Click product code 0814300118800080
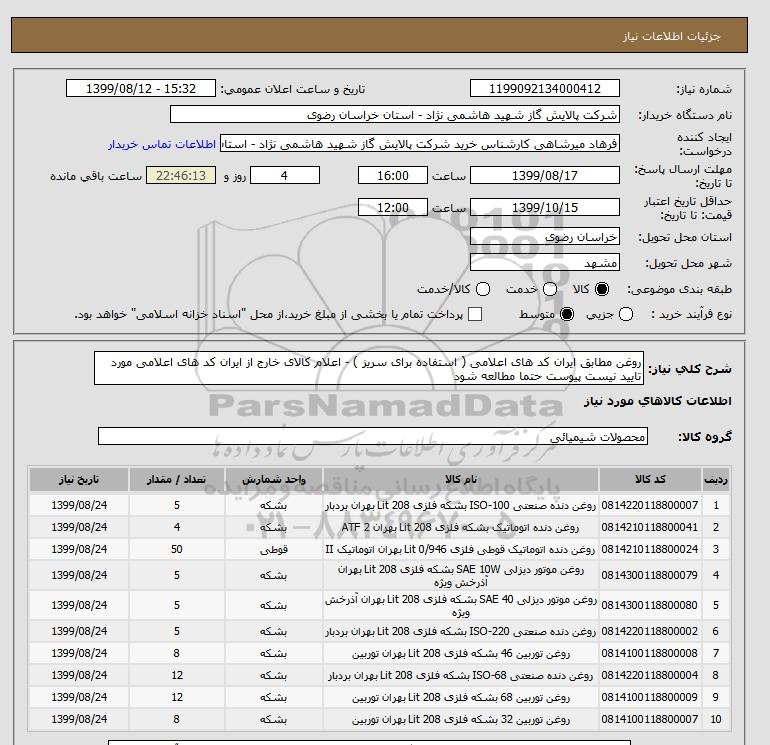770x745 pixels. (650, 606)
